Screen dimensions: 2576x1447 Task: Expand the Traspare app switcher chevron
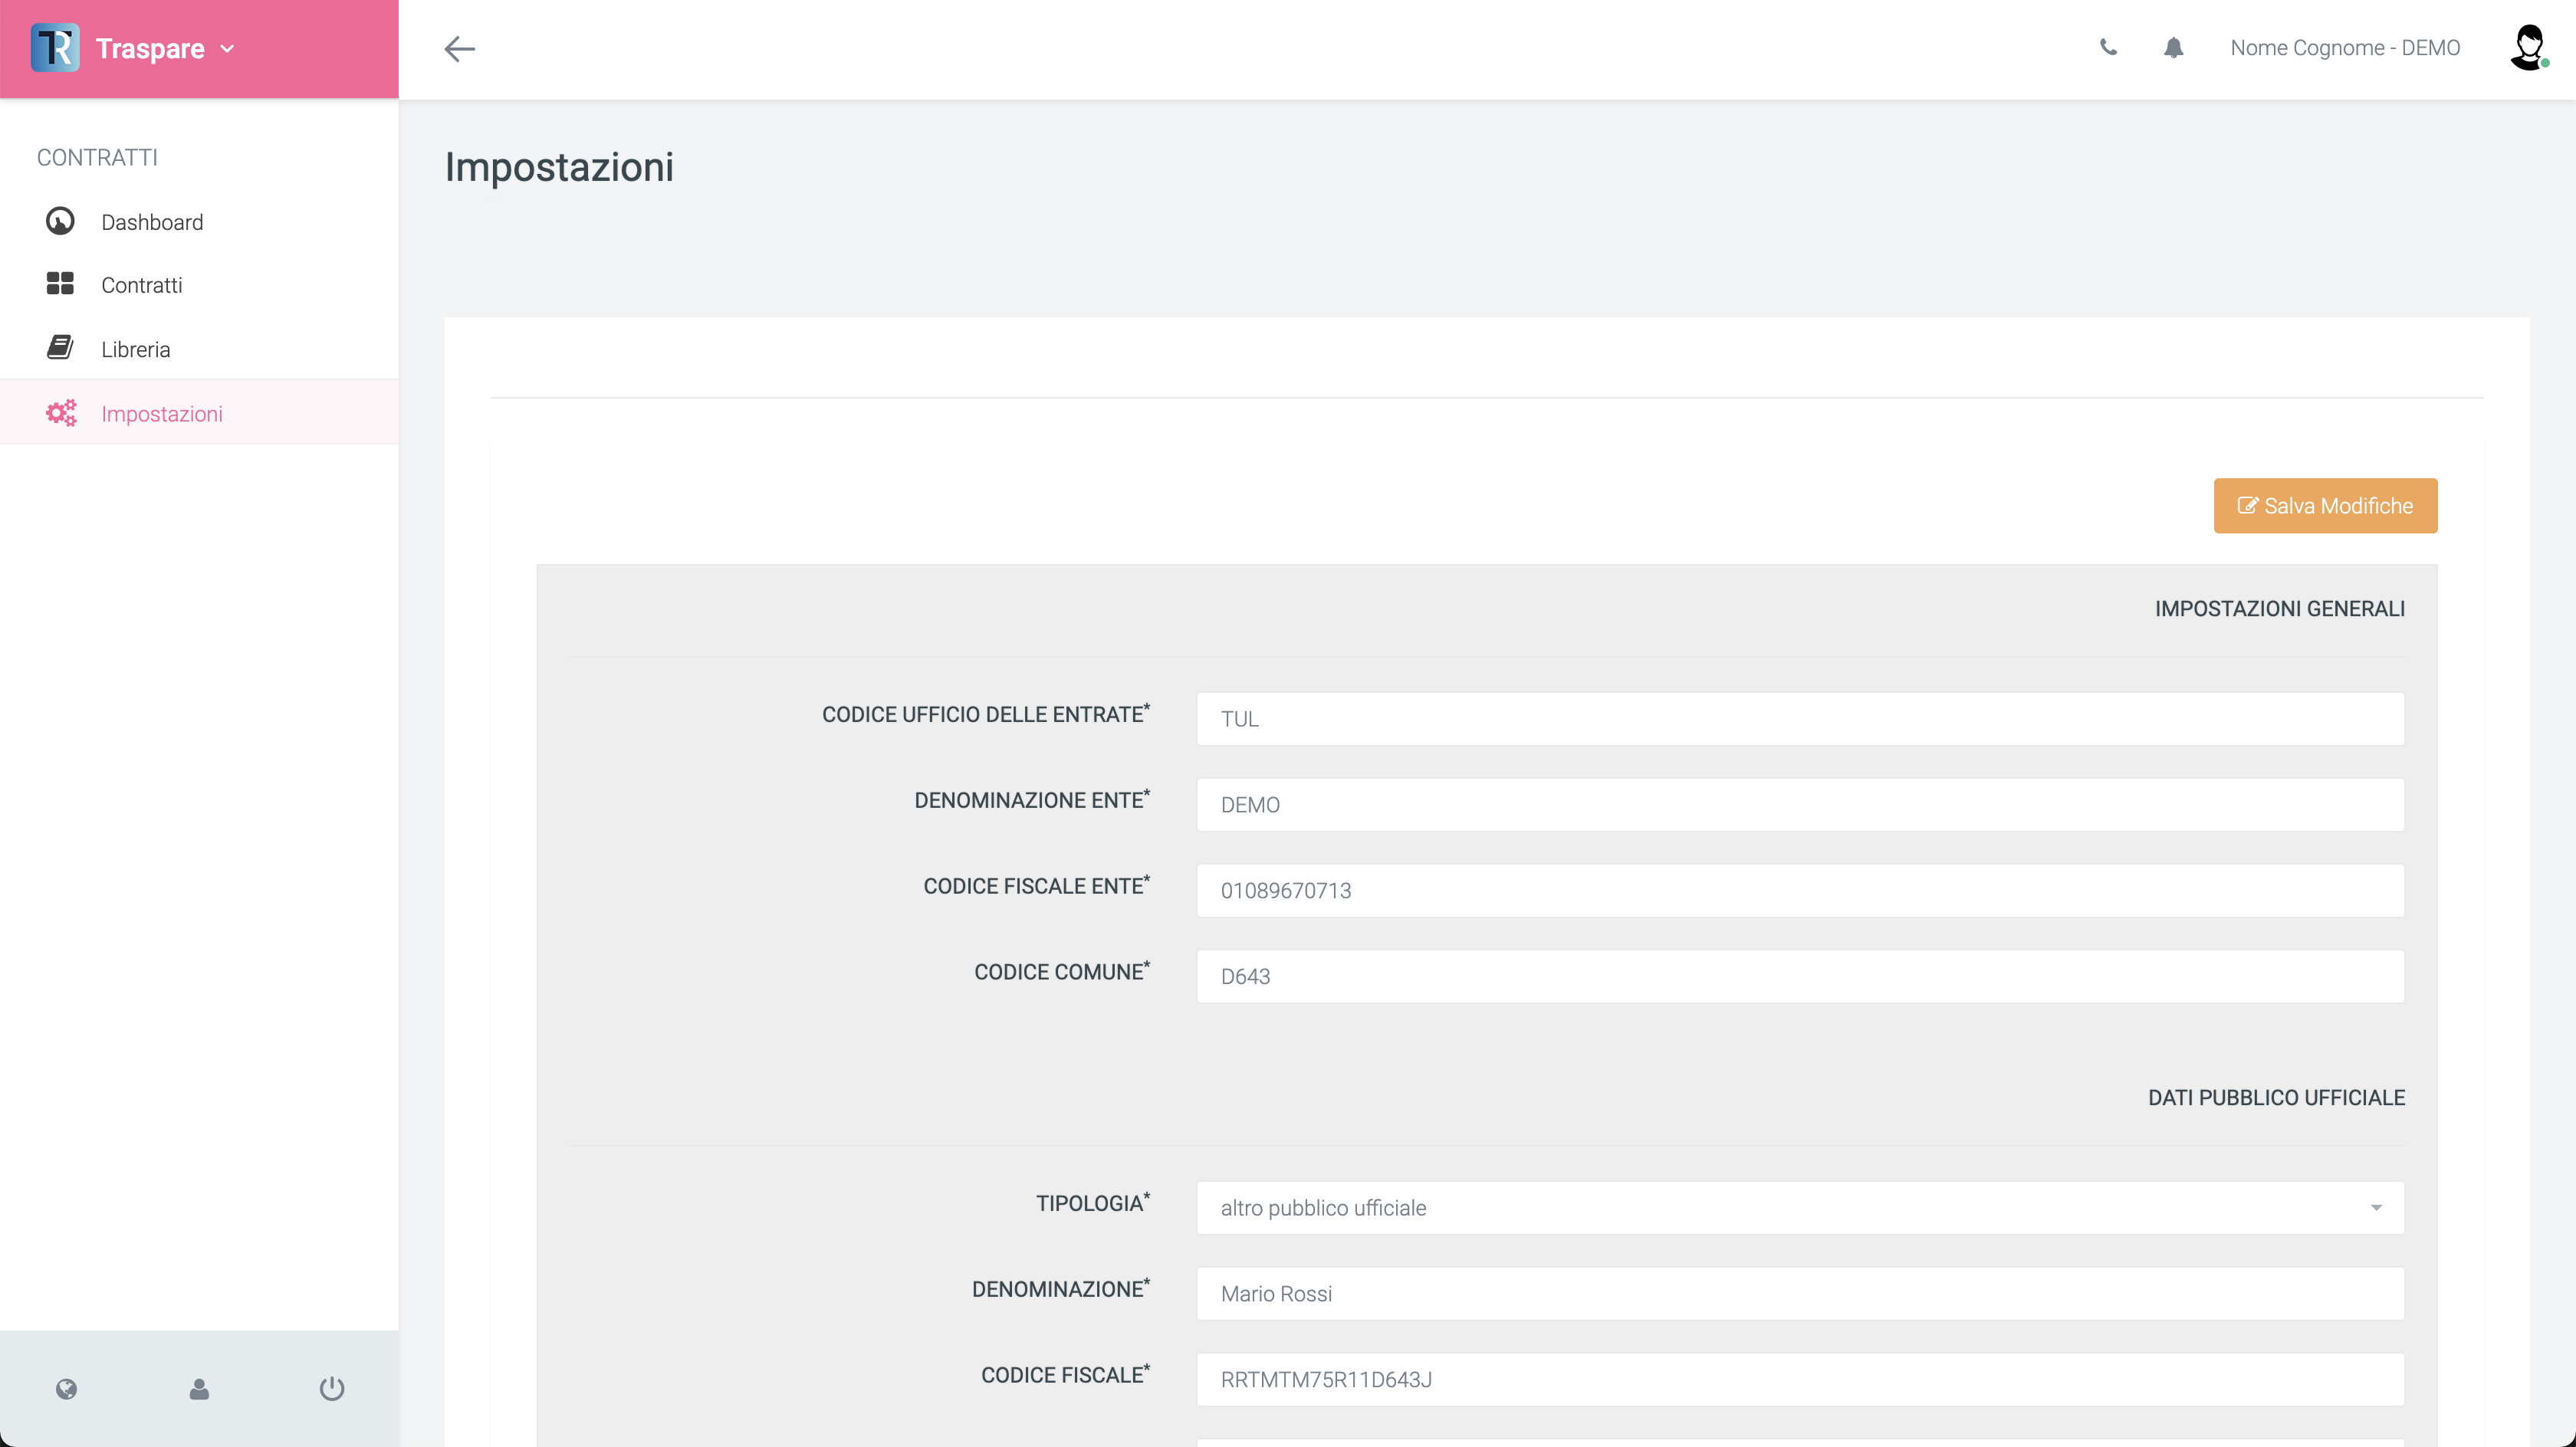coord(227,49)
